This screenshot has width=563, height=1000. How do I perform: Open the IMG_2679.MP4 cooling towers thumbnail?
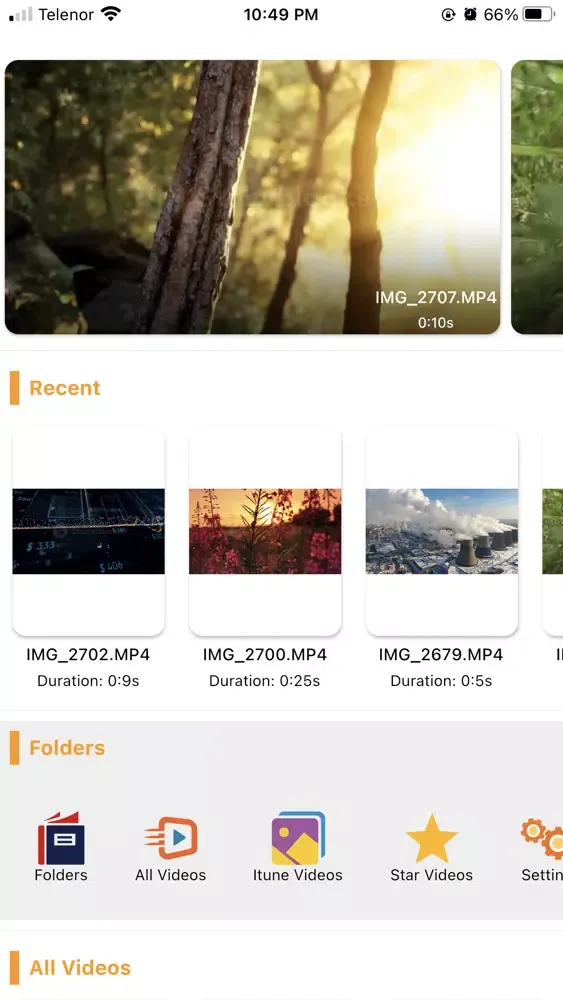[442, 533]
